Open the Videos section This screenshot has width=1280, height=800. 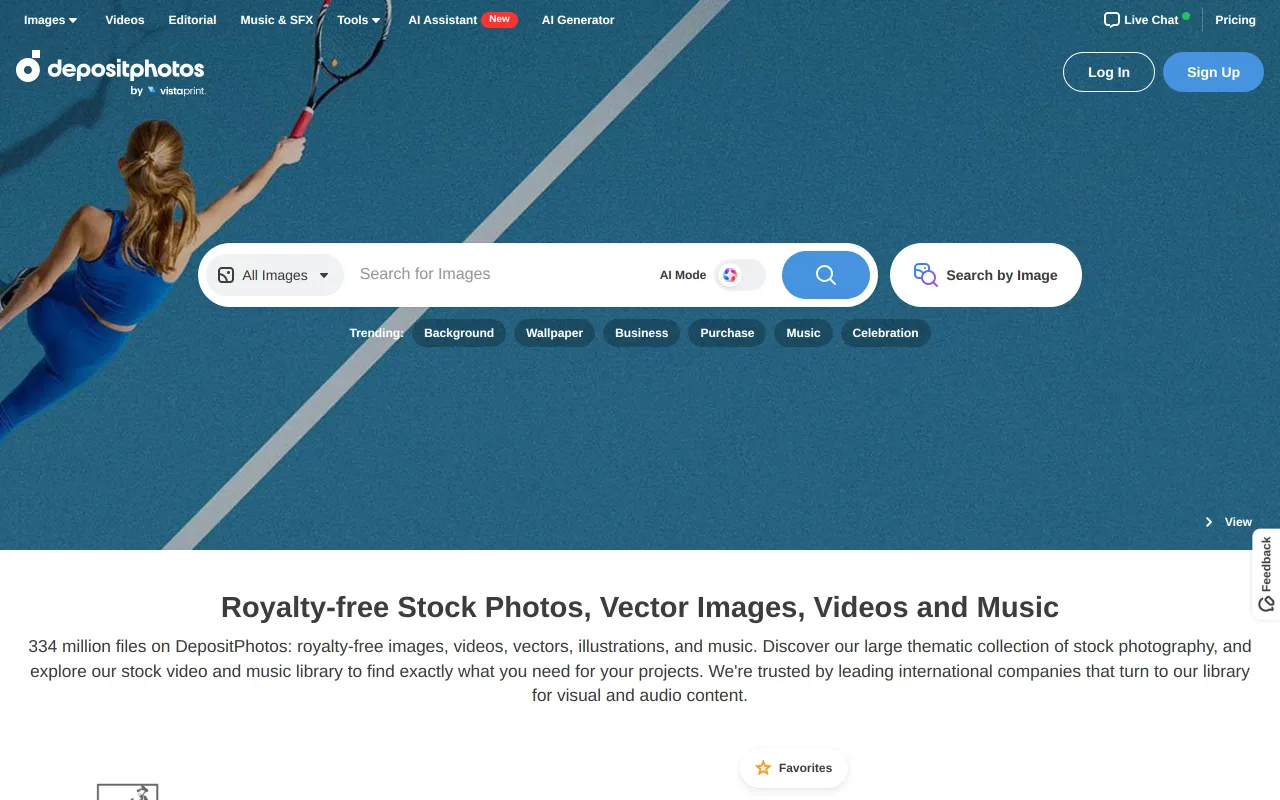point(125,20)
